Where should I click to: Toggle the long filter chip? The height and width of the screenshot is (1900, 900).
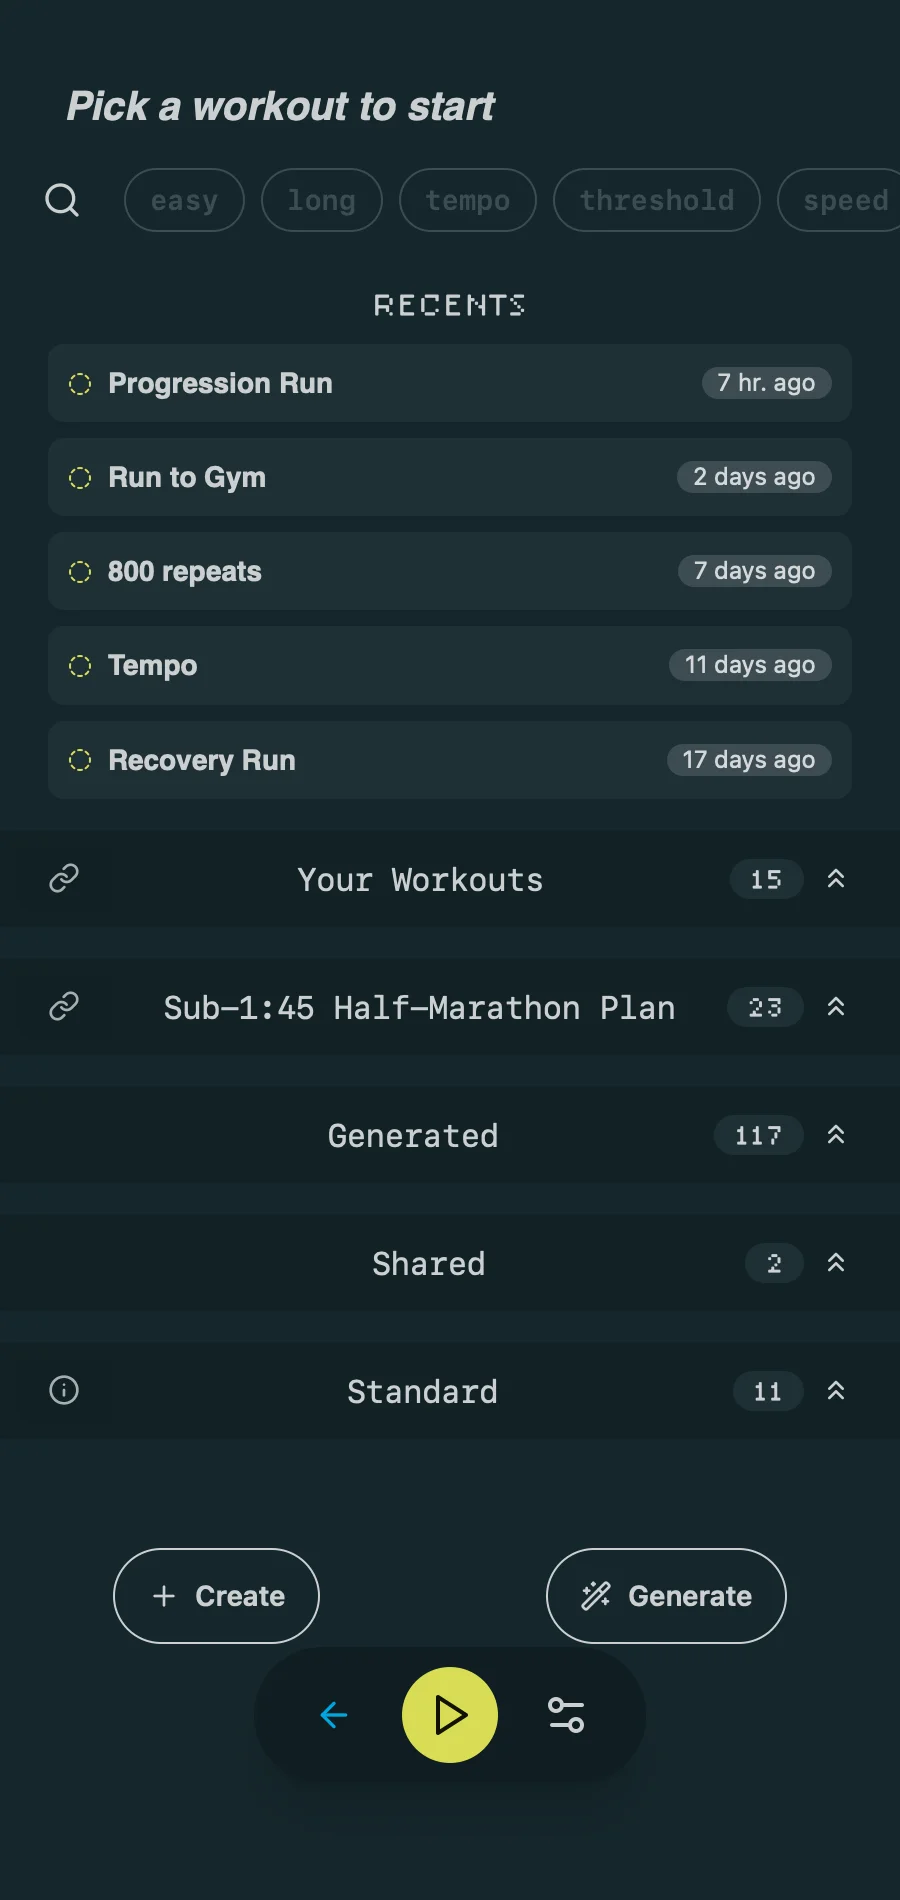point(322,200)
